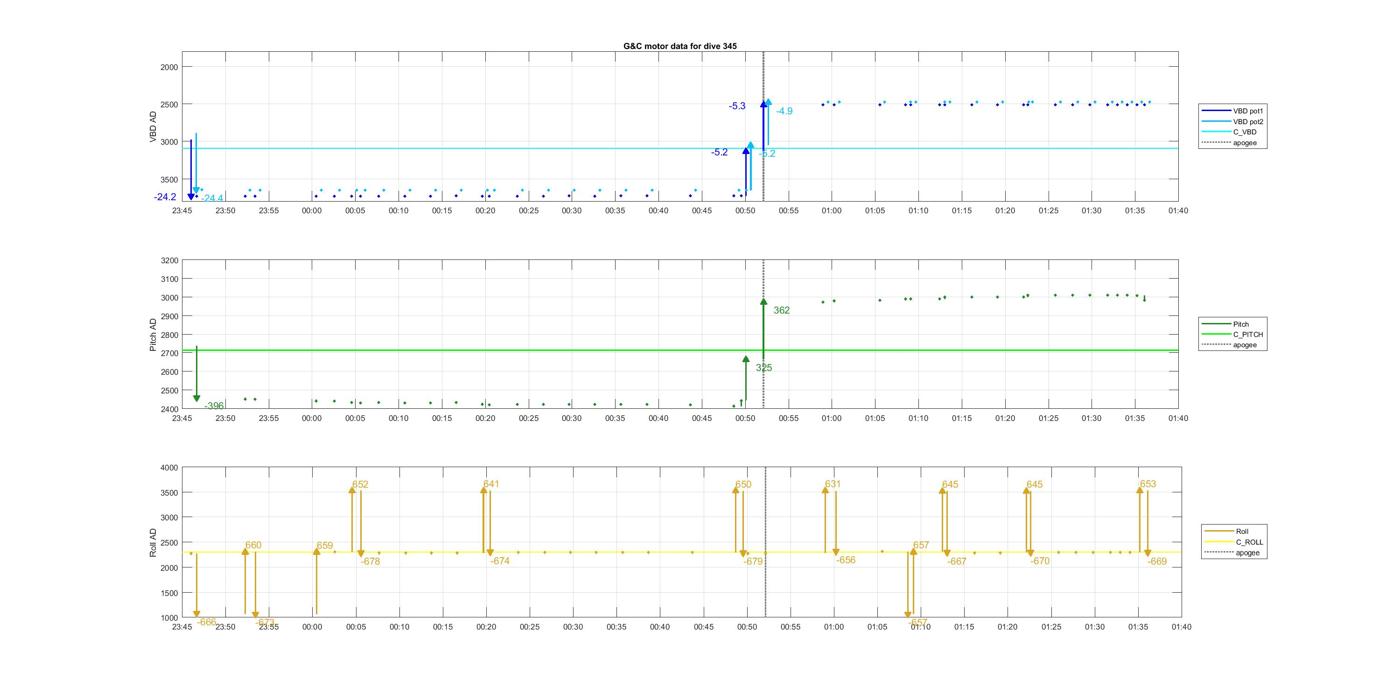Select the C_PITCH legend entry
This screenshot has height=693, width=1400.
point(1232,335)
